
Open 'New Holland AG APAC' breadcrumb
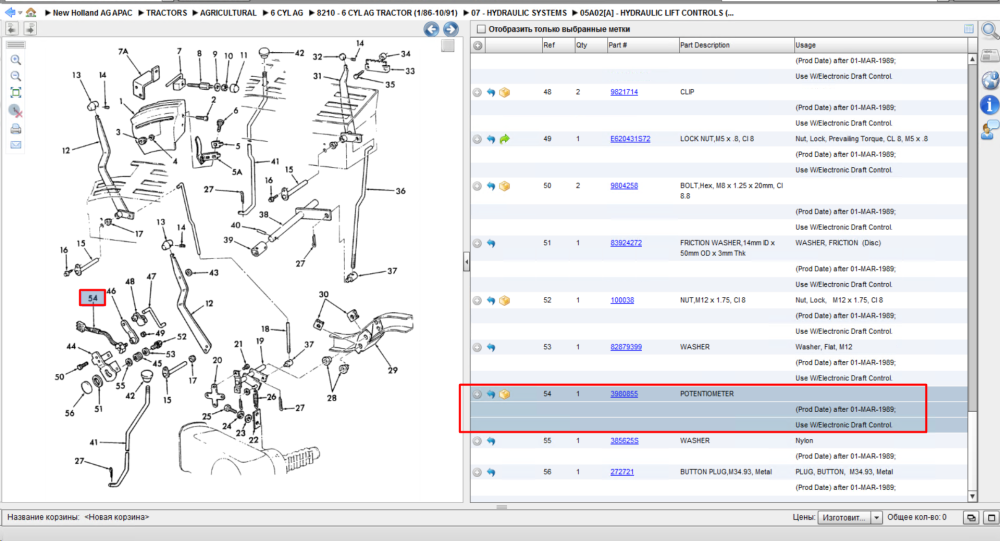pyautogui.click(x=92, y=13)
